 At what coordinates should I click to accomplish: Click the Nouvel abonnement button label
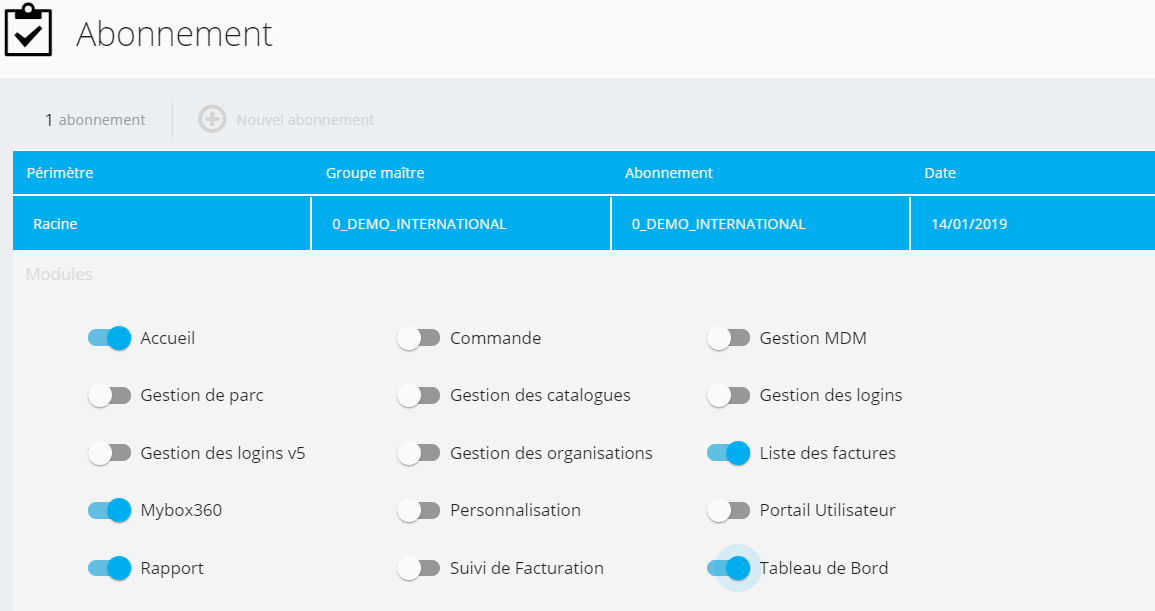[x=305, y=120]
